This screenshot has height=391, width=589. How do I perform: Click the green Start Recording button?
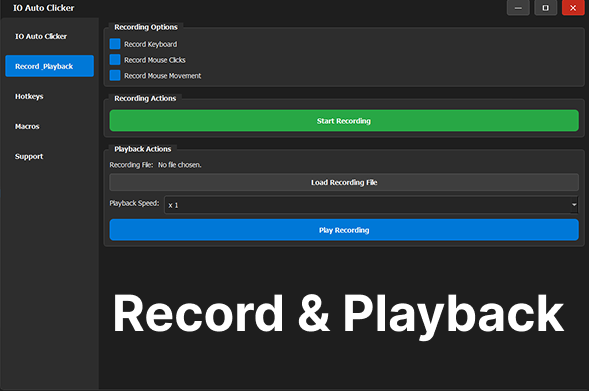tap(344, 121)
